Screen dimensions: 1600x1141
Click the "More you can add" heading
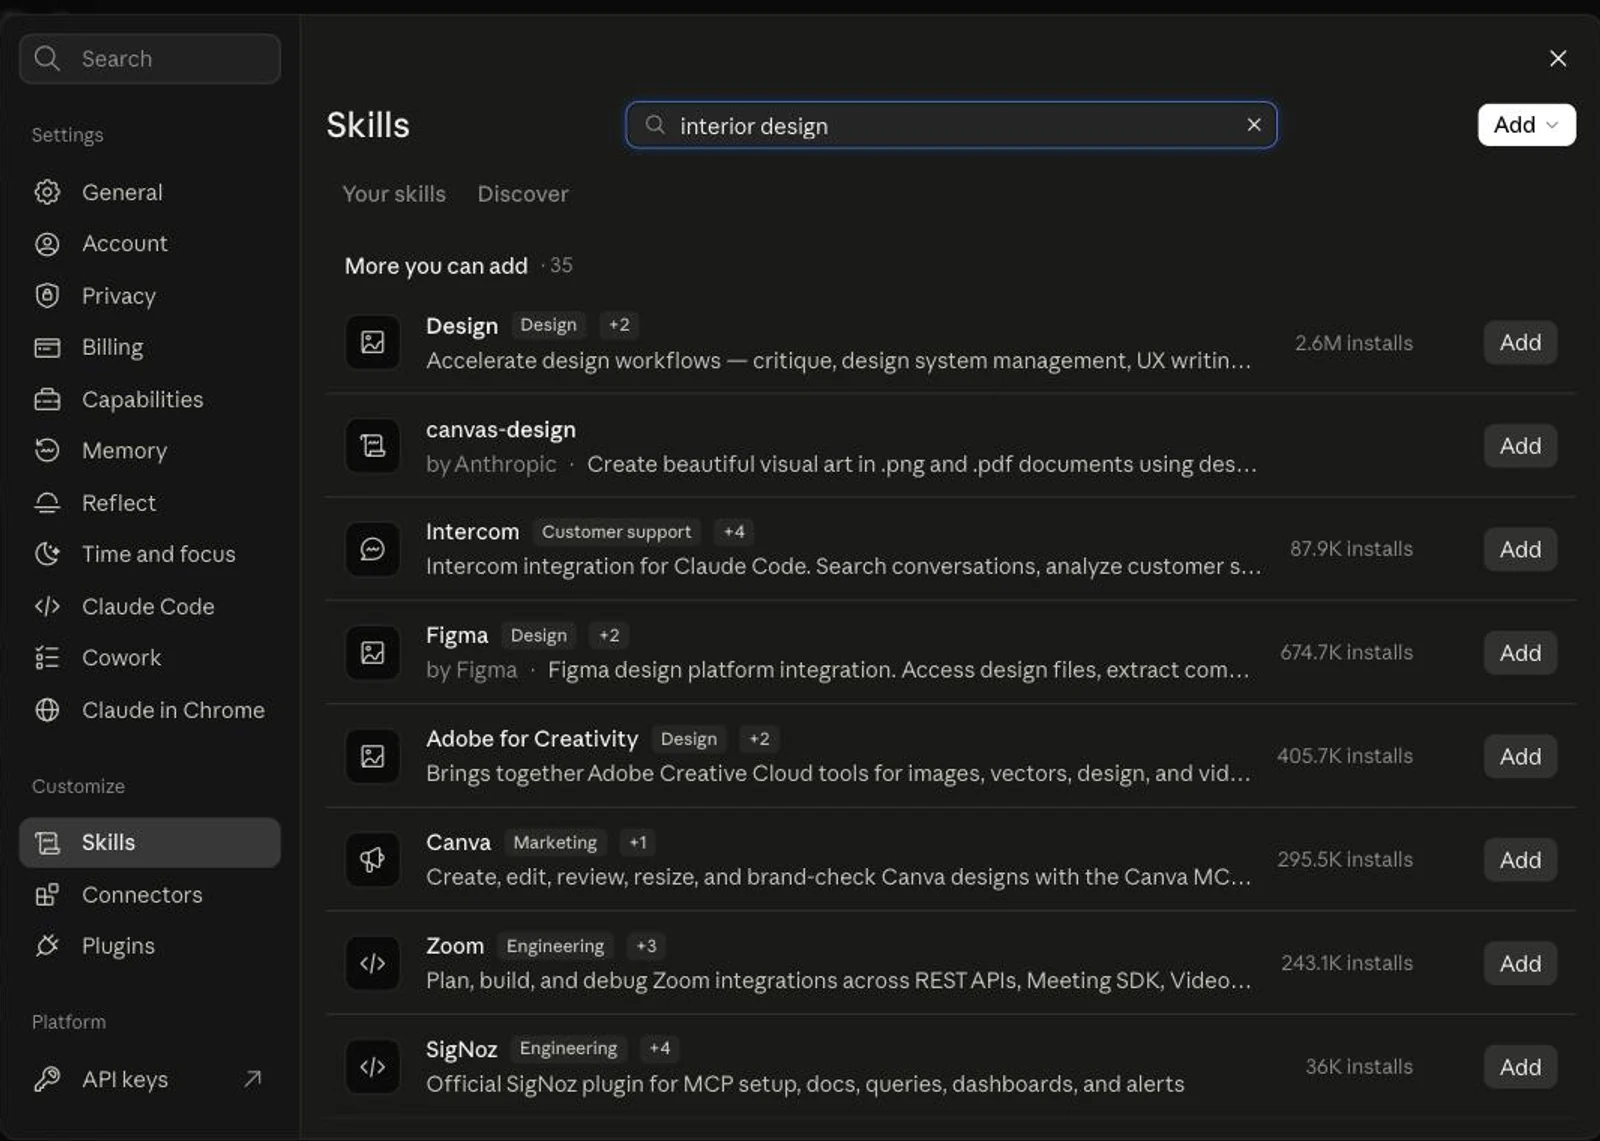[x=436, y=266]
